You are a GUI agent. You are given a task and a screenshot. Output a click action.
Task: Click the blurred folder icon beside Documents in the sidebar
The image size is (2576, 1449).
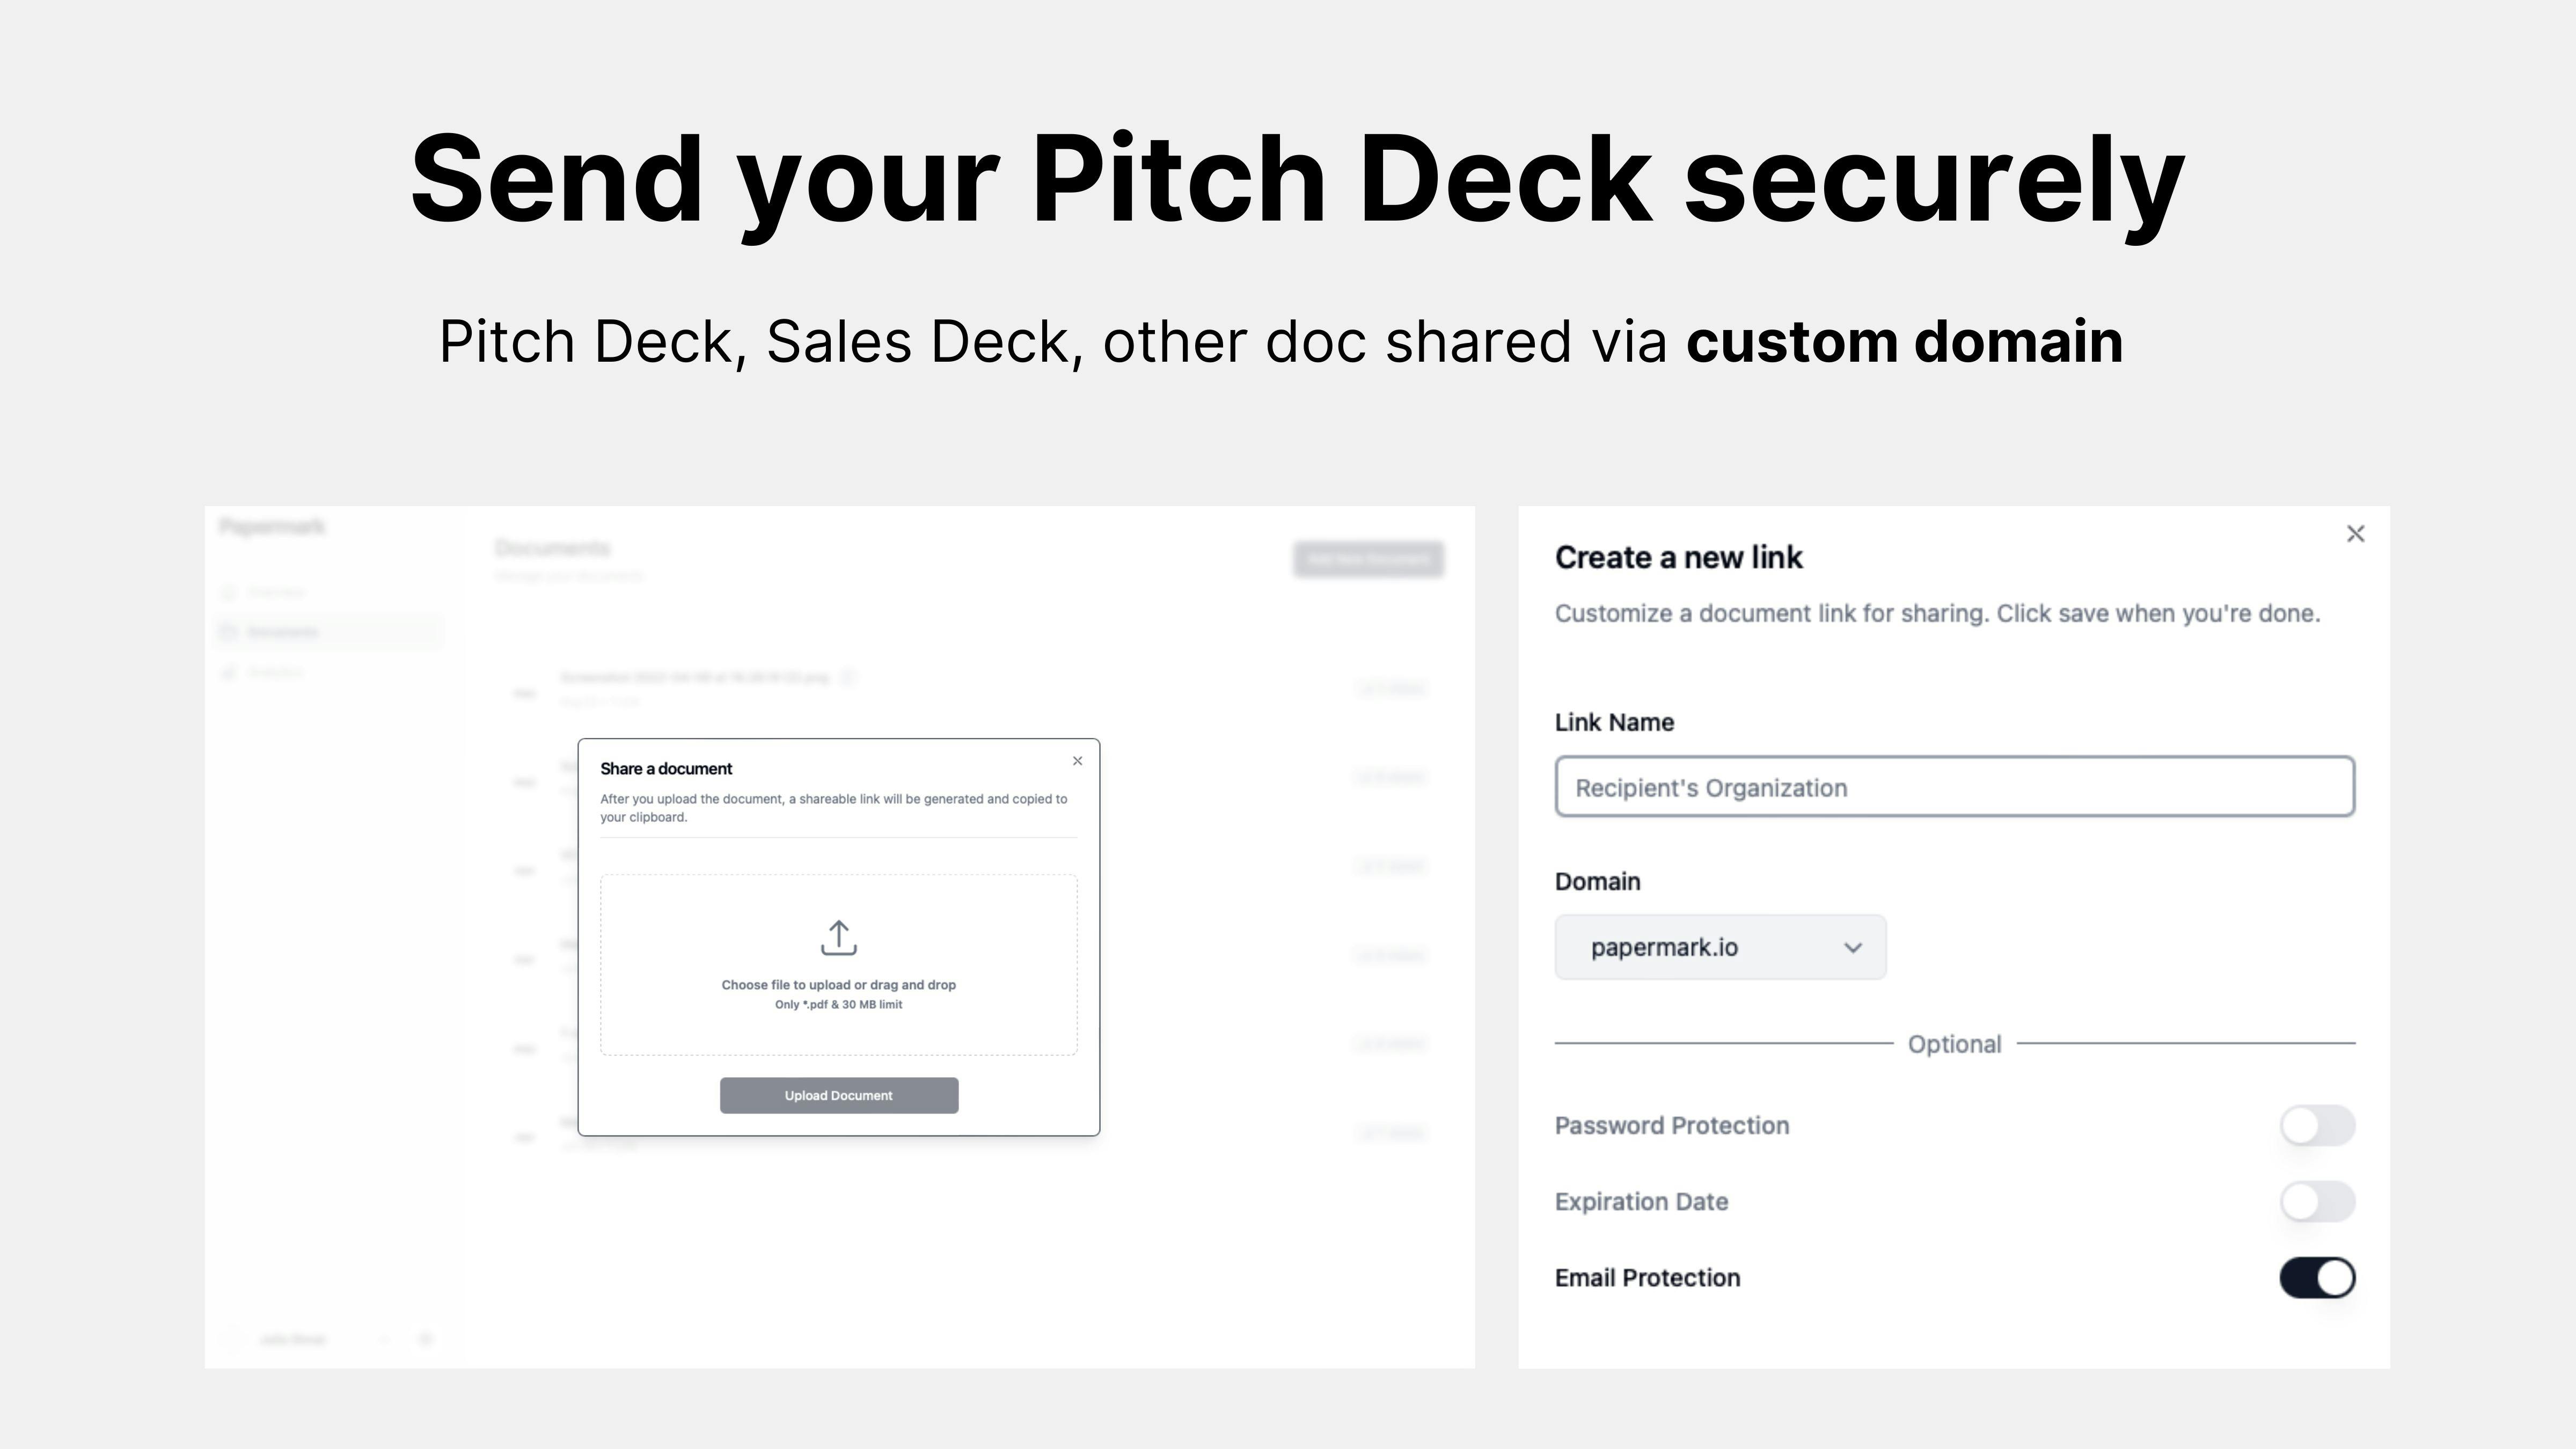click(229, 632)
